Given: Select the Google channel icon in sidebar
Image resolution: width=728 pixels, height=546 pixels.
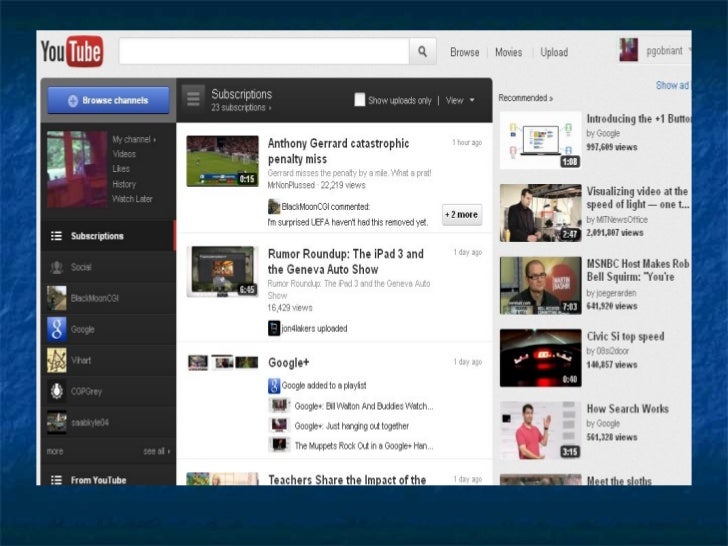Looking at the screenshot, I should (x=57, y=329).
